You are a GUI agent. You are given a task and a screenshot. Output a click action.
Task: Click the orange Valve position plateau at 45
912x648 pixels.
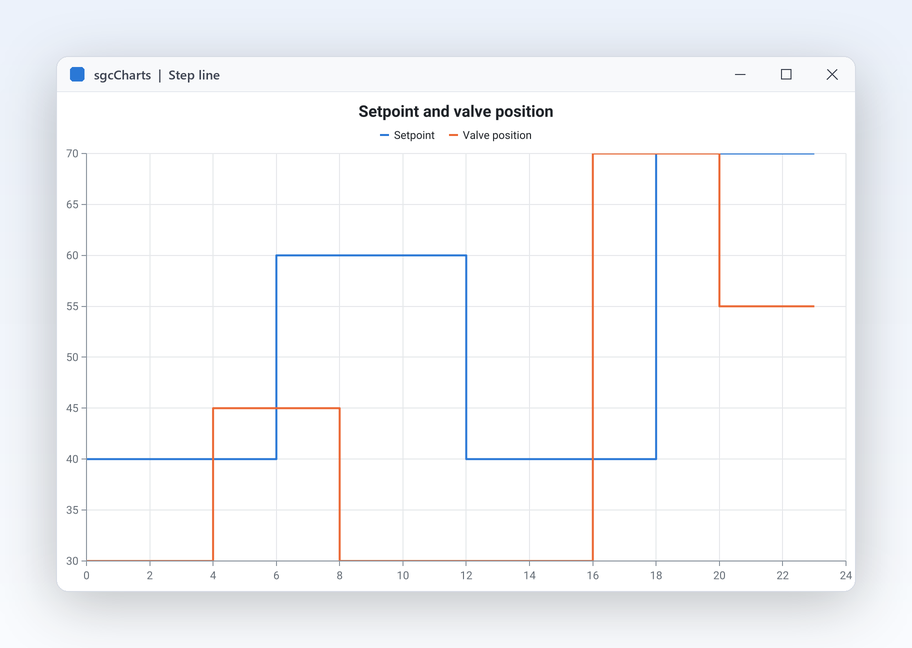pyautogui.click(x=276, y=408)
